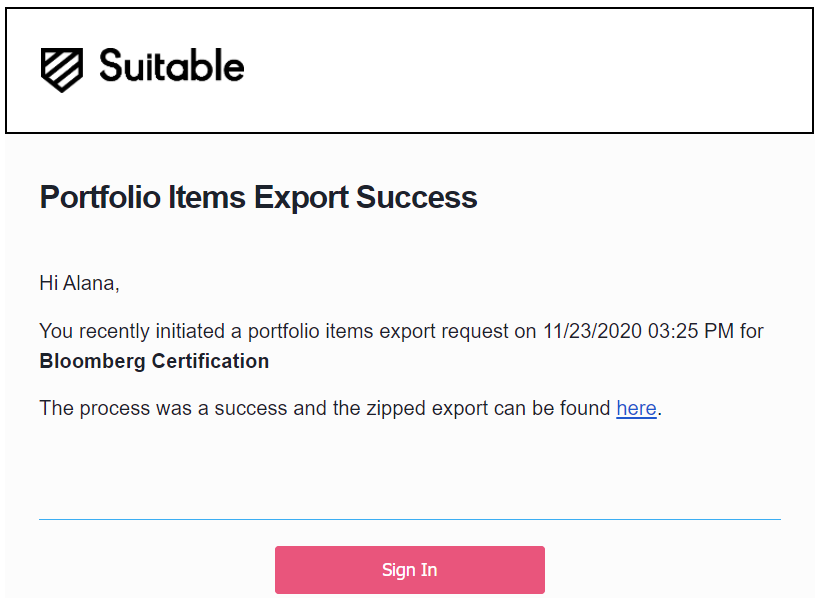Click the bold Bloomberg Certification text

point(154,362)
